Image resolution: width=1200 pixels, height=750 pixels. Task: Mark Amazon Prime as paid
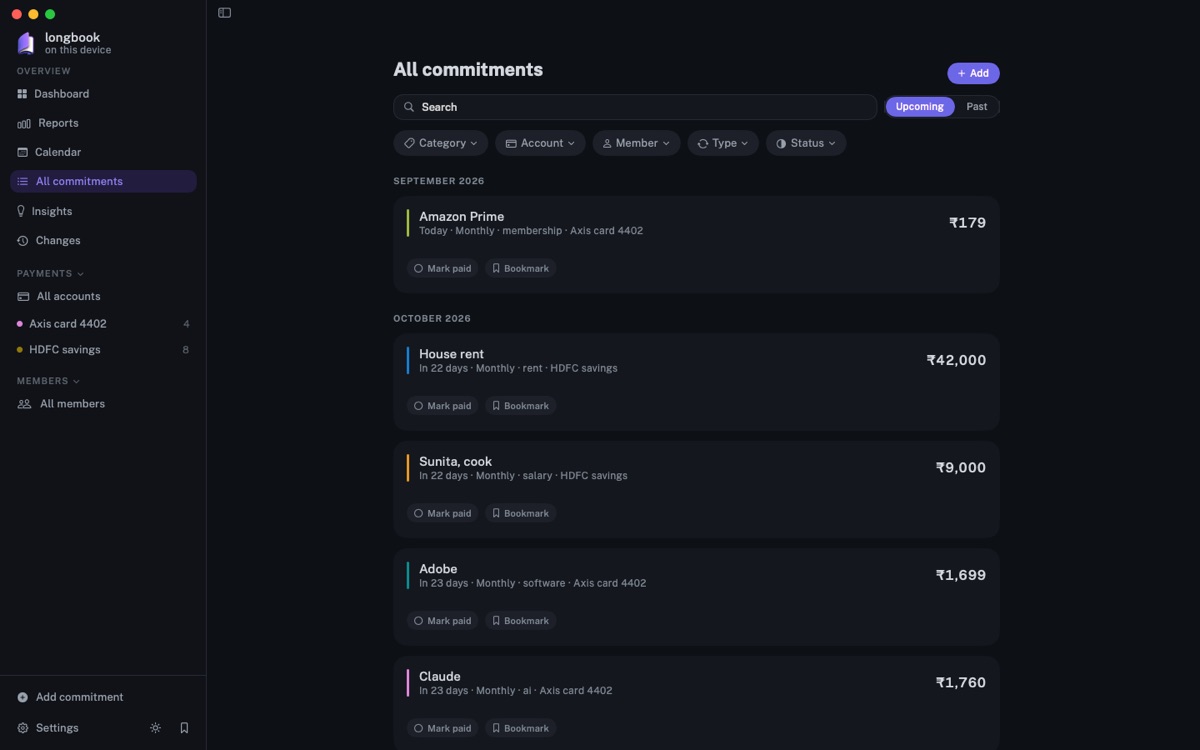tap(442, 268)
